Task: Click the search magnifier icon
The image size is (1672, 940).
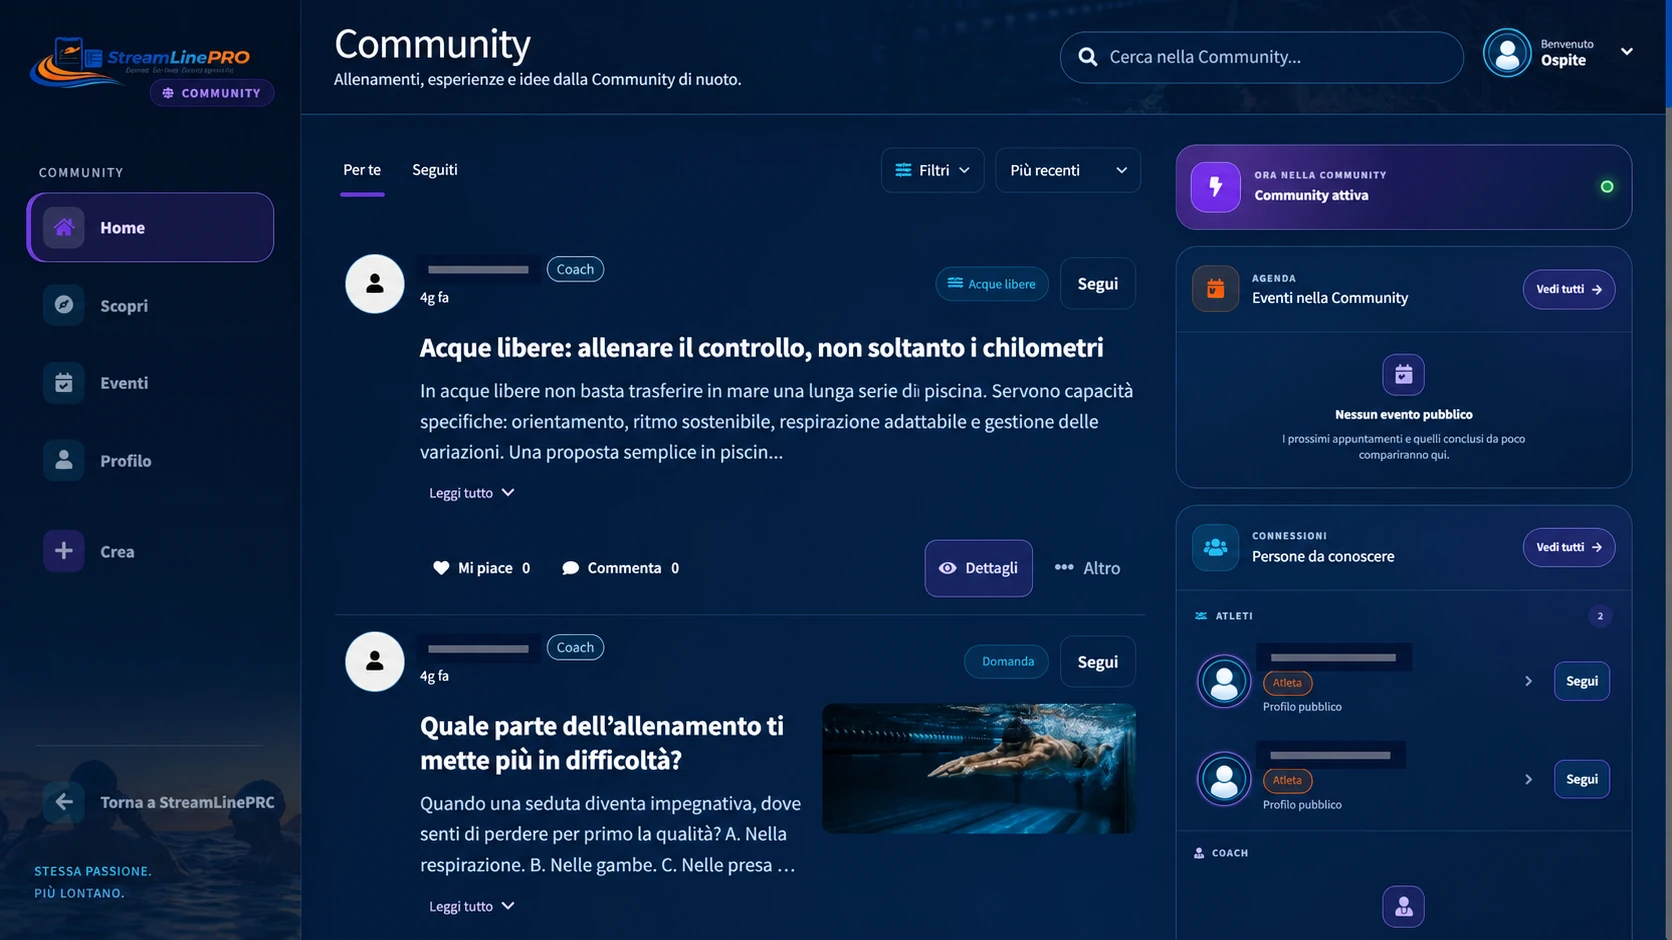Action: (x=1088, y=57)
